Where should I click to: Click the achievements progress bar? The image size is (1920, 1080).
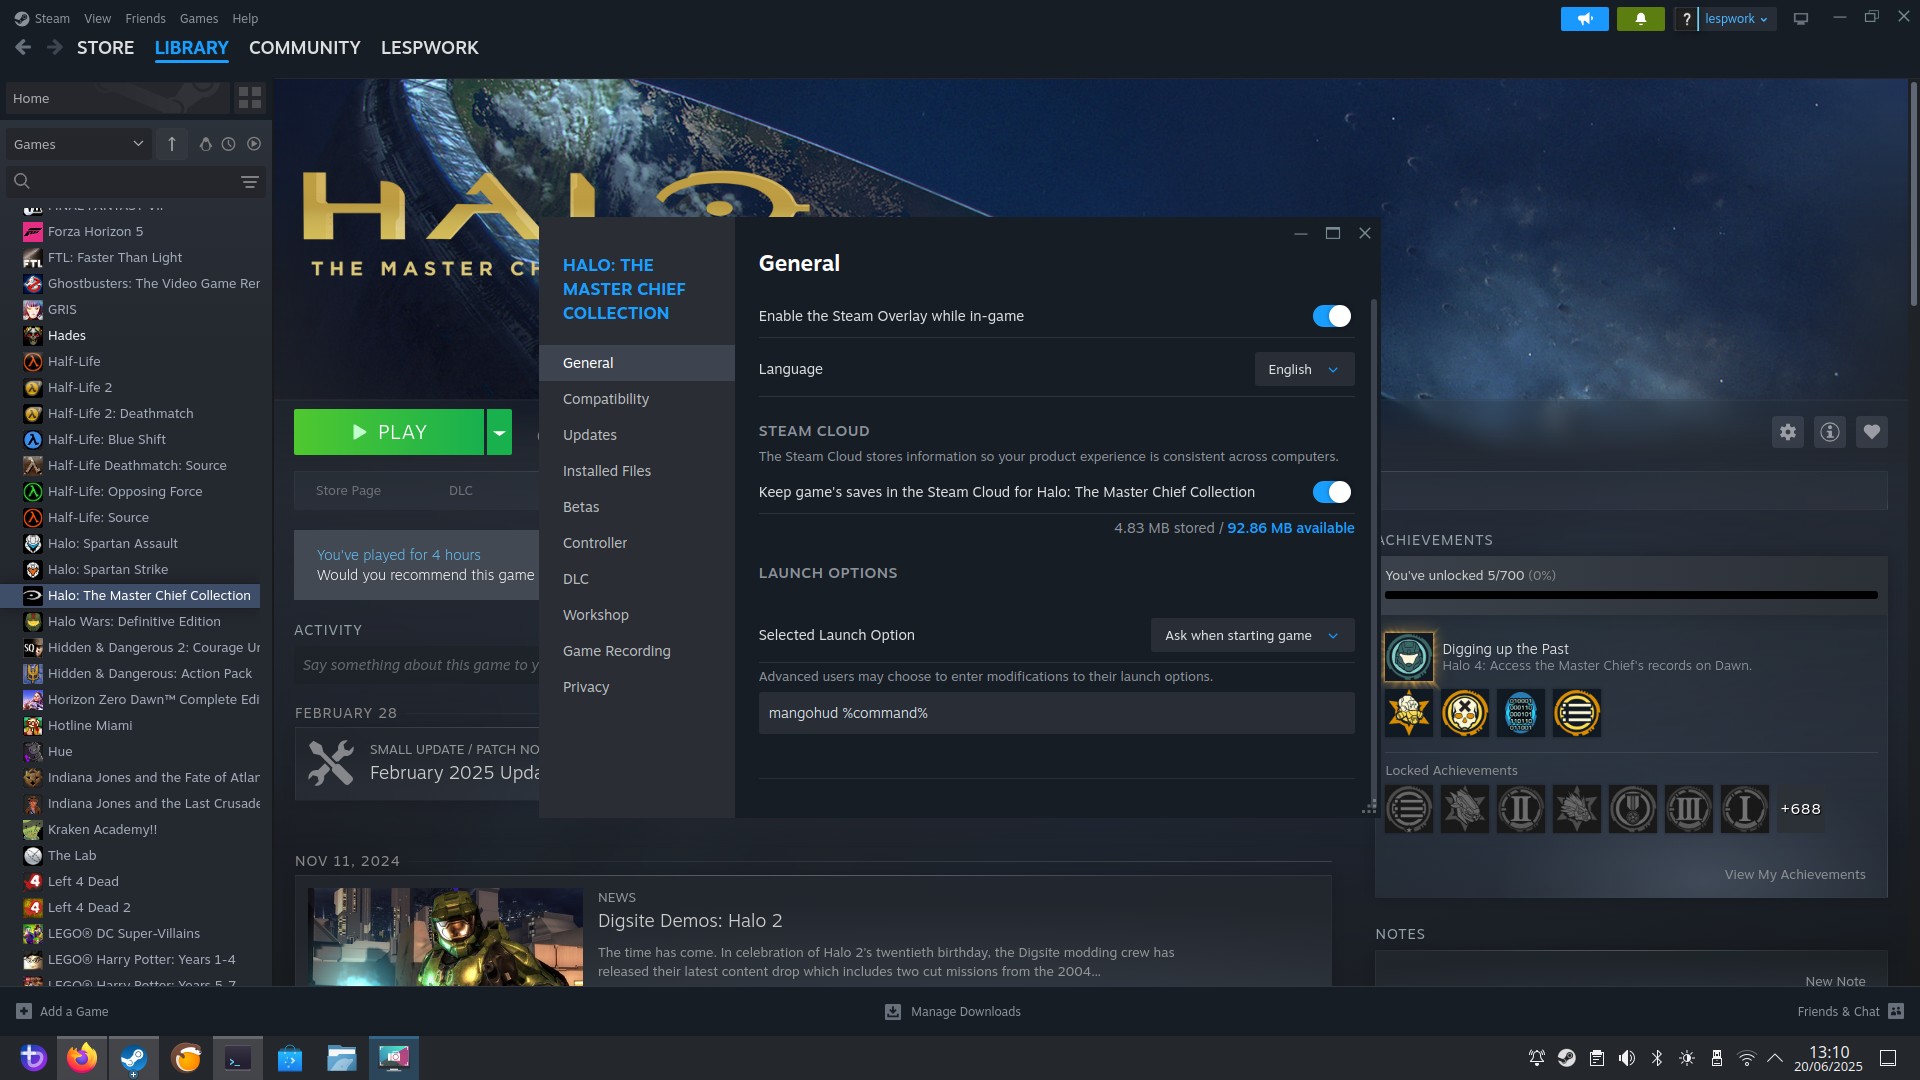point(1631,595)
